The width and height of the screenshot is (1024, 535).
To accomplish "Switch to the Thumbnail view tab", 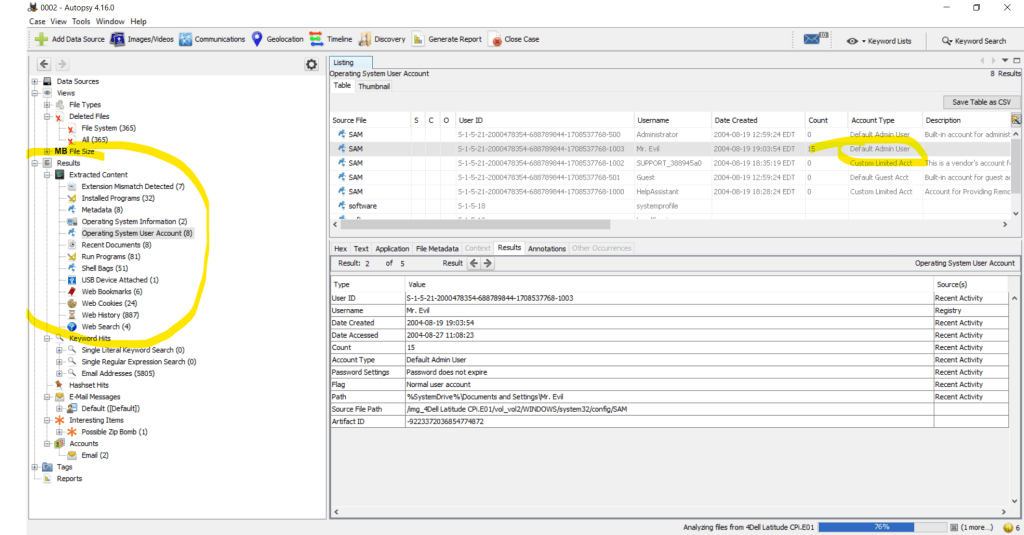I will (374, 86).
